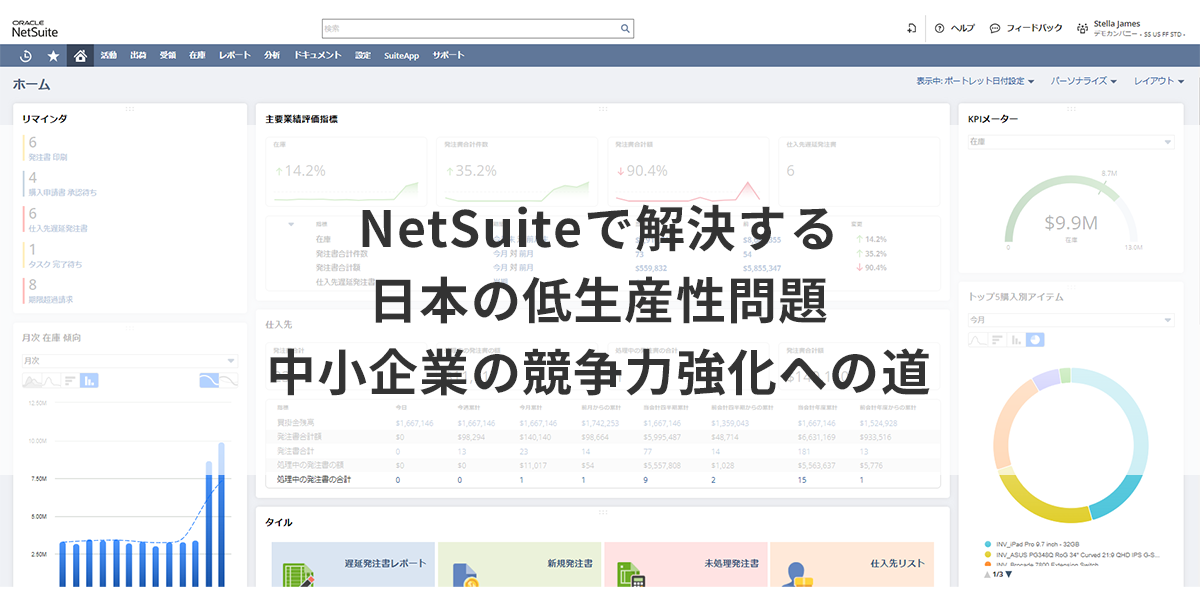This screenshot has width=1200, height=600.
Task: Click the 未処理発注書 tile icon
Action: tap(632, 575)
